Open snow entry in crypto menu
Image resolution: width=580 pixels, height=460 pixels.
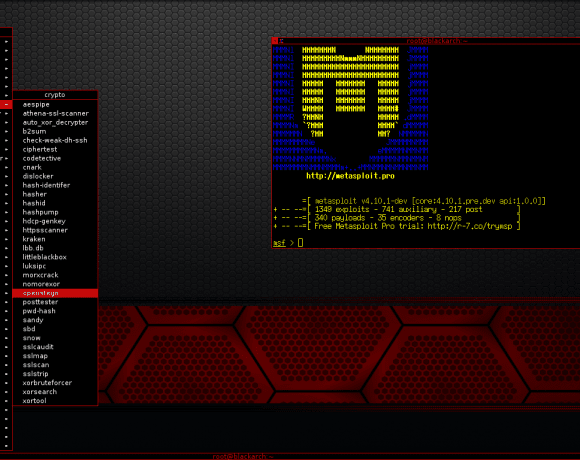click(x=55, y=338)
